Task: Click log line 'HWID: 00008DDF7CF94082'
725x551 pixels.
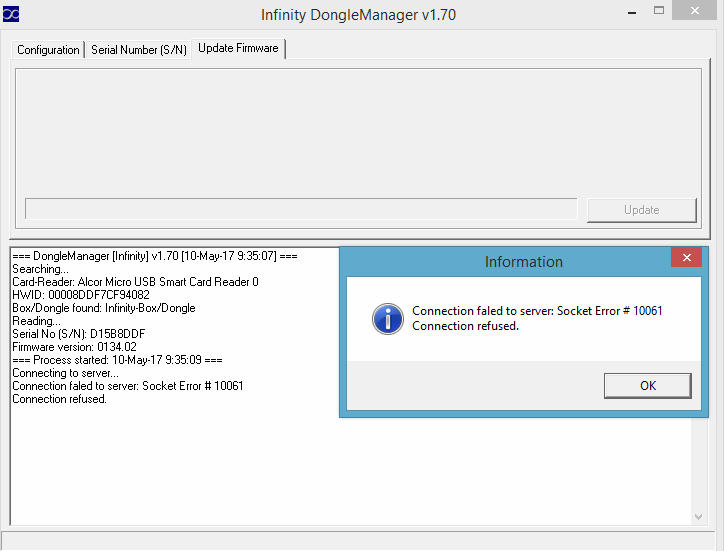Action: [81, 295]
